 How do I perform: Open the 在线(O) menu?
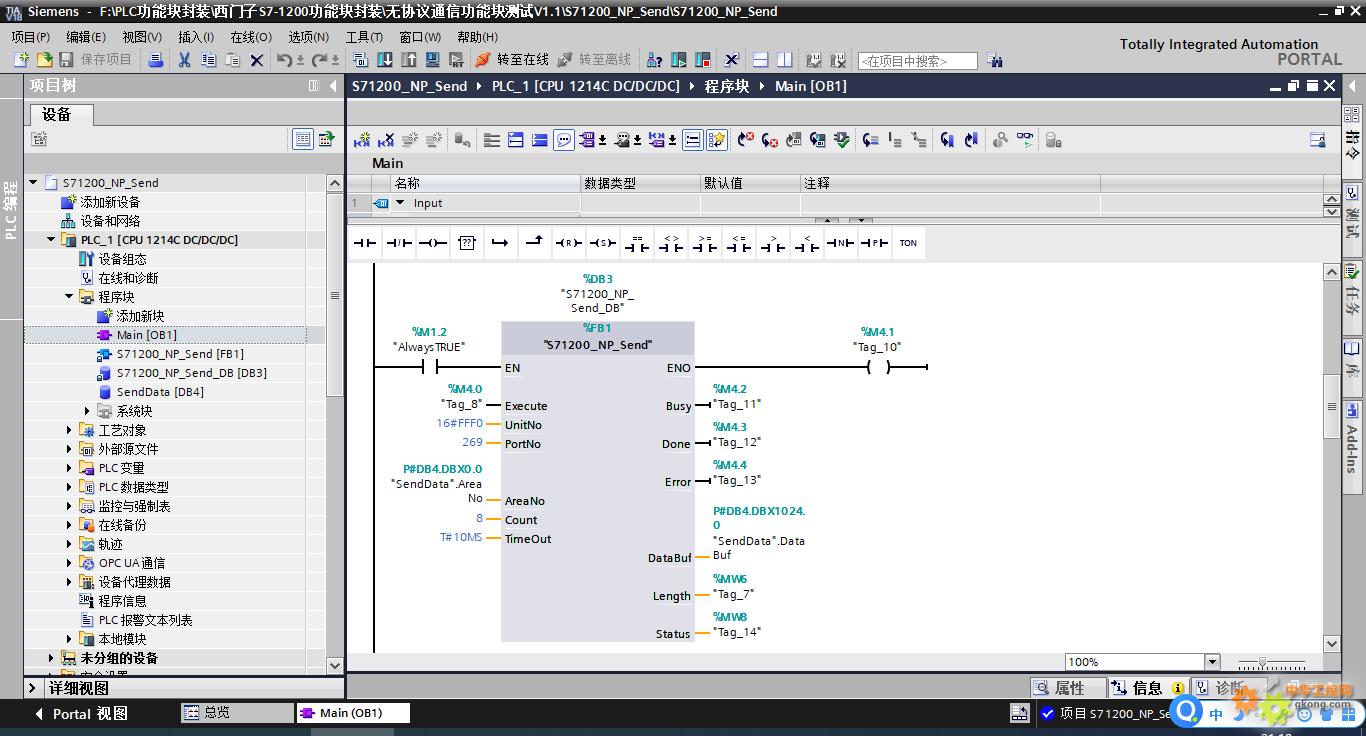[x=250, y=37]
